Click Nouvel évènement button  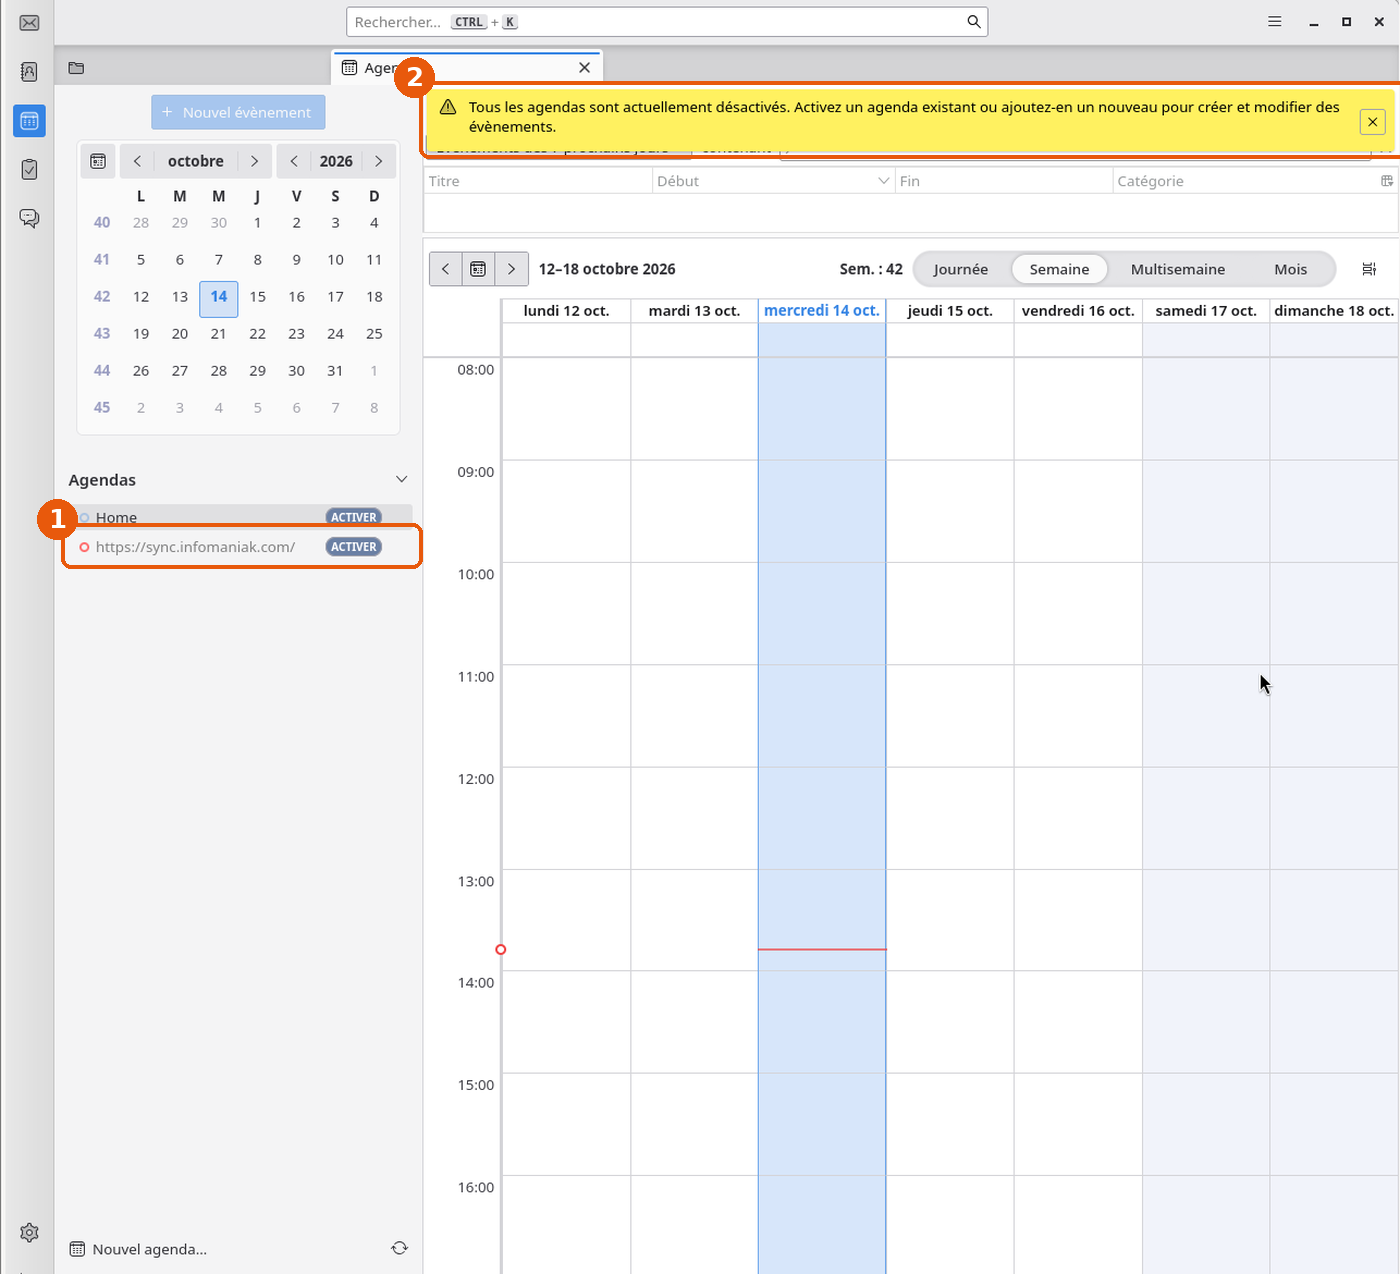pos(238,112)
